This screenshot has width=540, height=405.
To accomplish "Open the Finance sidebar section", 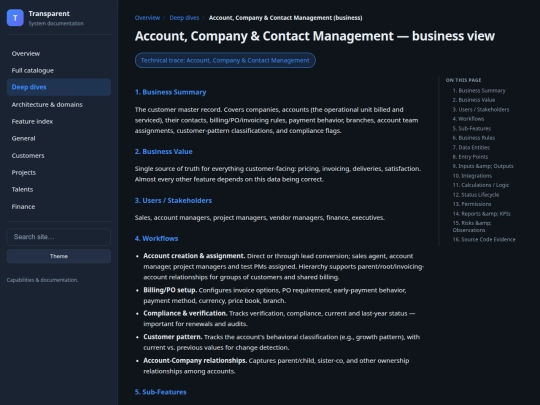I will click(59, 206).
